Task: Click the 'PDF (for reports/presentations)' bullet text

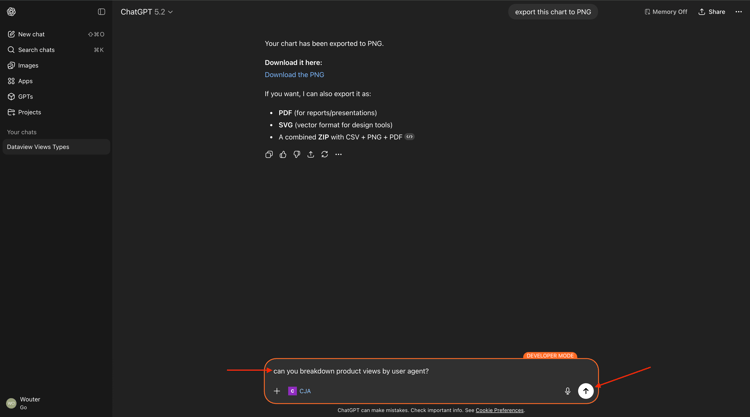Action: click(328, 113)
